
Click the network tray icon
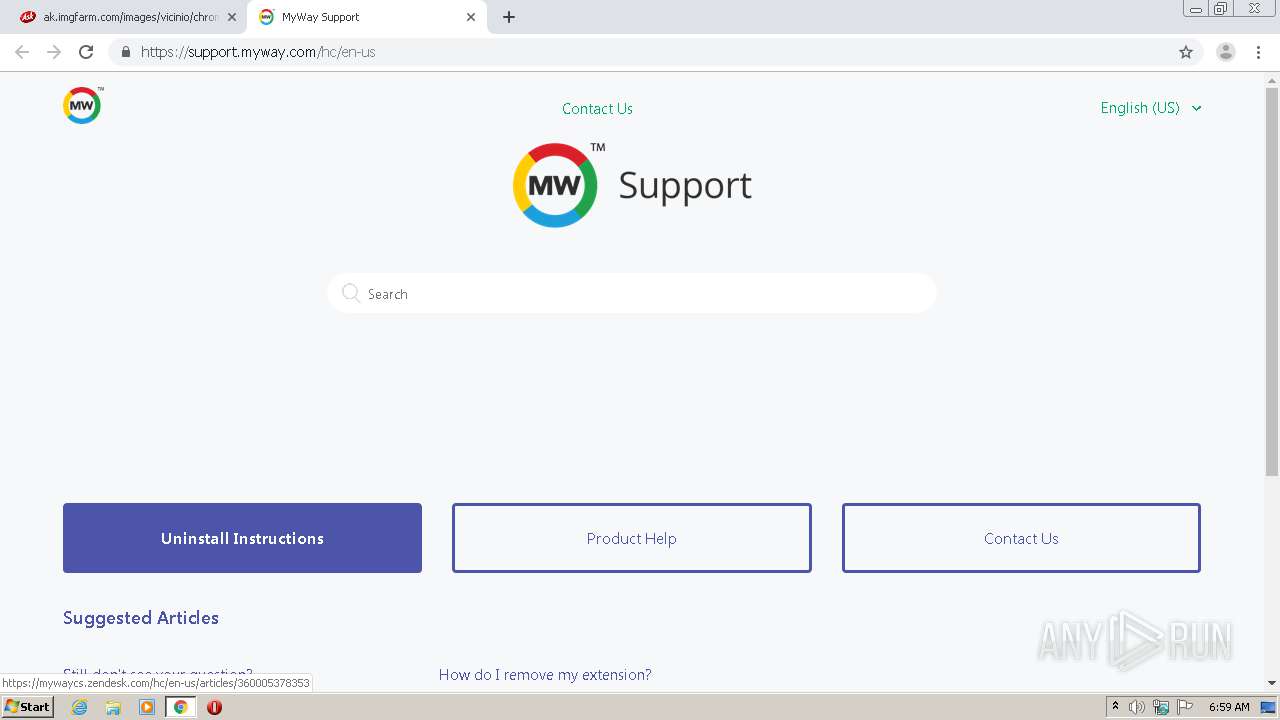[1161, 707]
